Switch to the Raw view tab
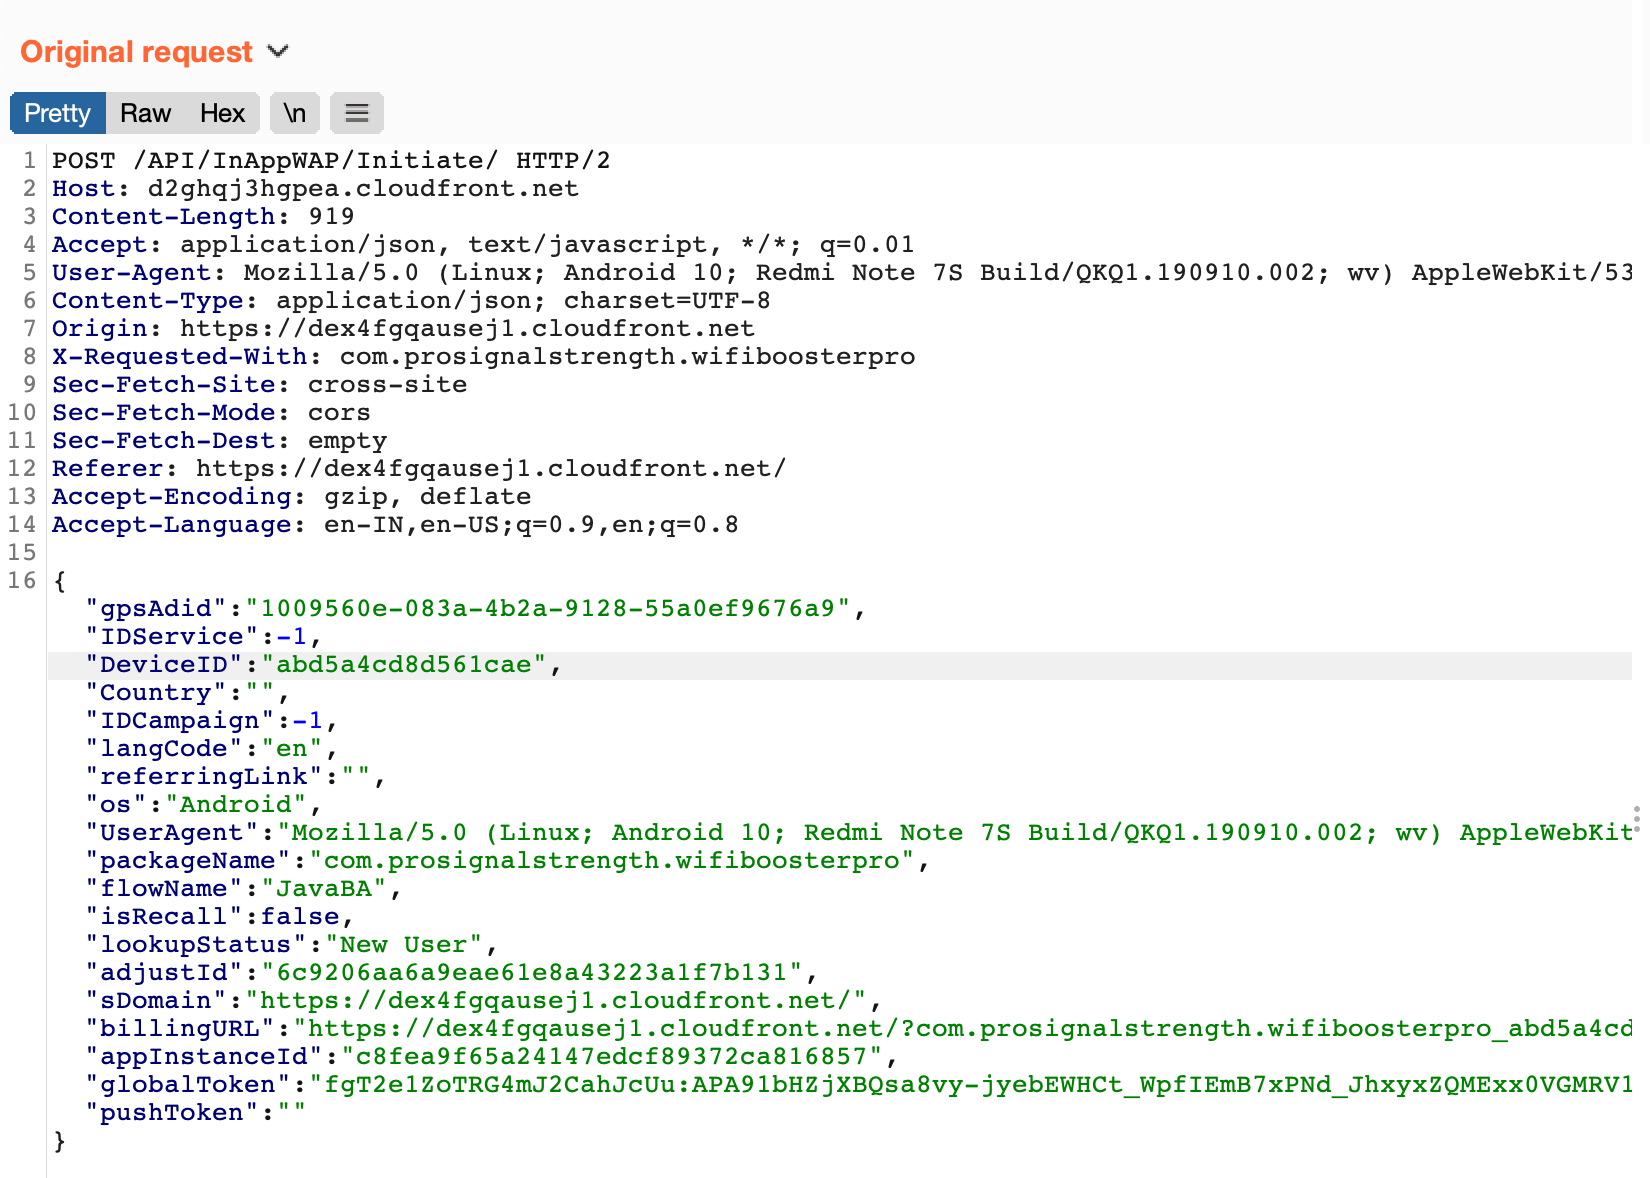The height and width of the screenshot is (1178, 1650). coord(145,113)
